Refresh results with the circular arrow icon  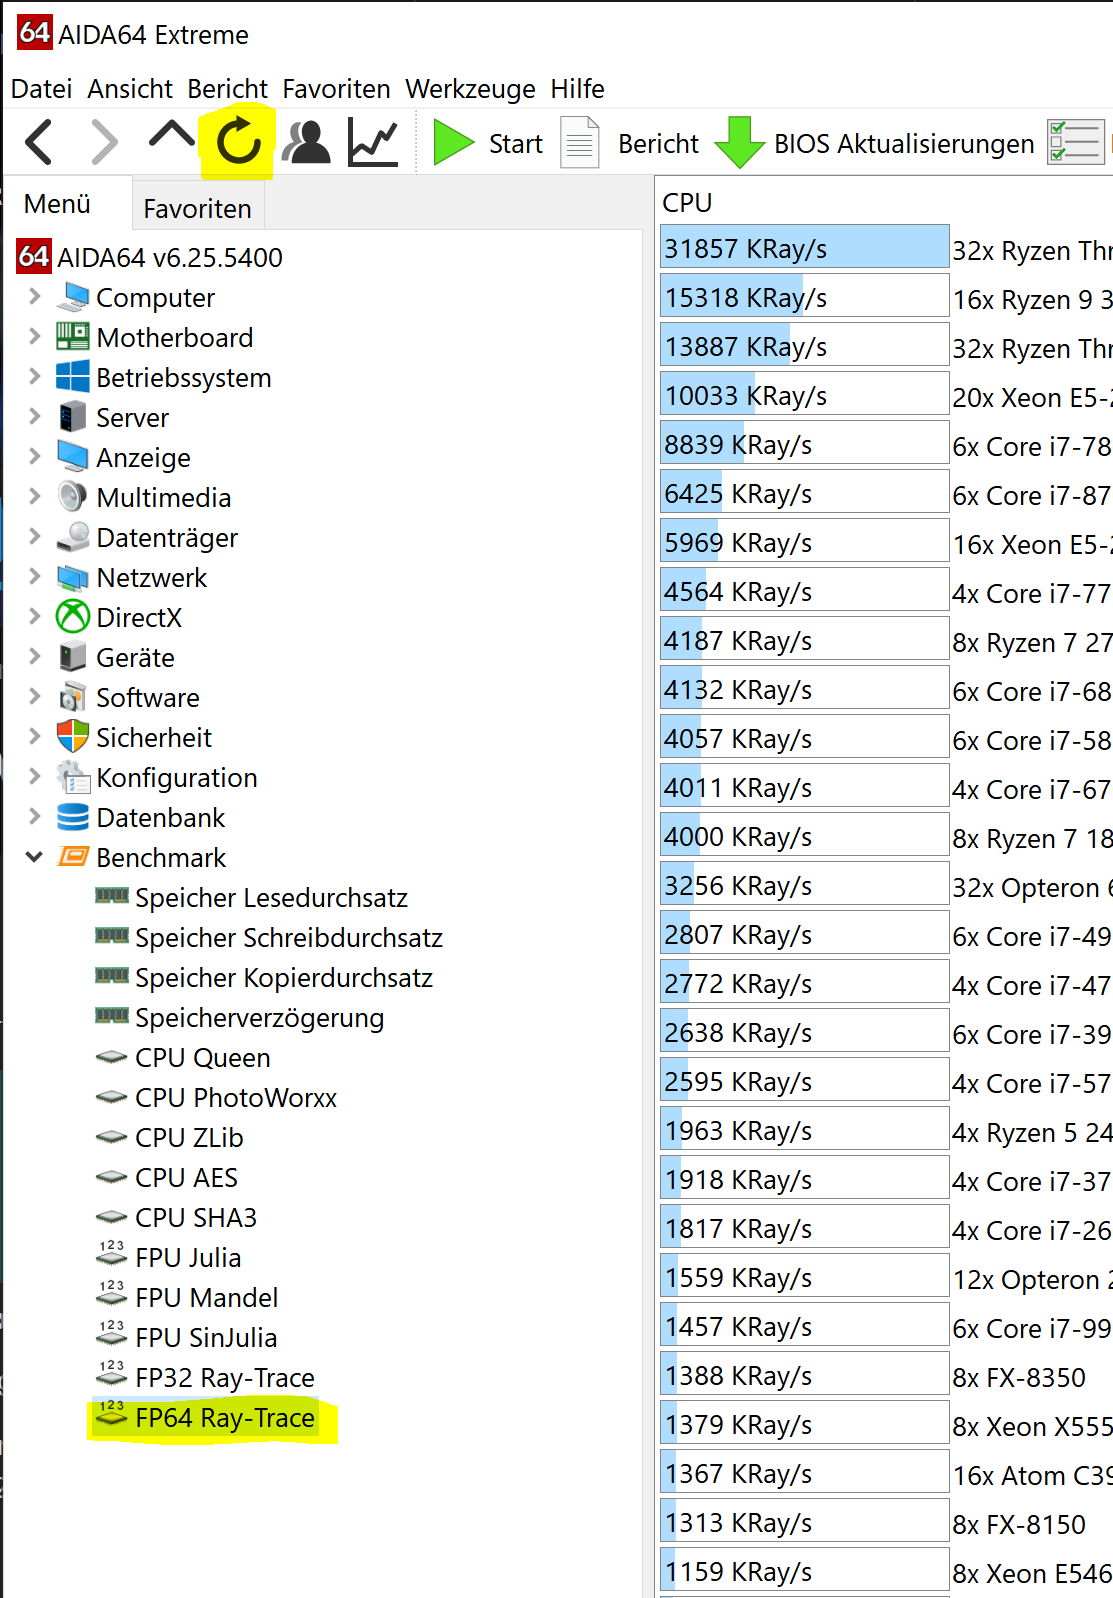click(x=238, y=141)
